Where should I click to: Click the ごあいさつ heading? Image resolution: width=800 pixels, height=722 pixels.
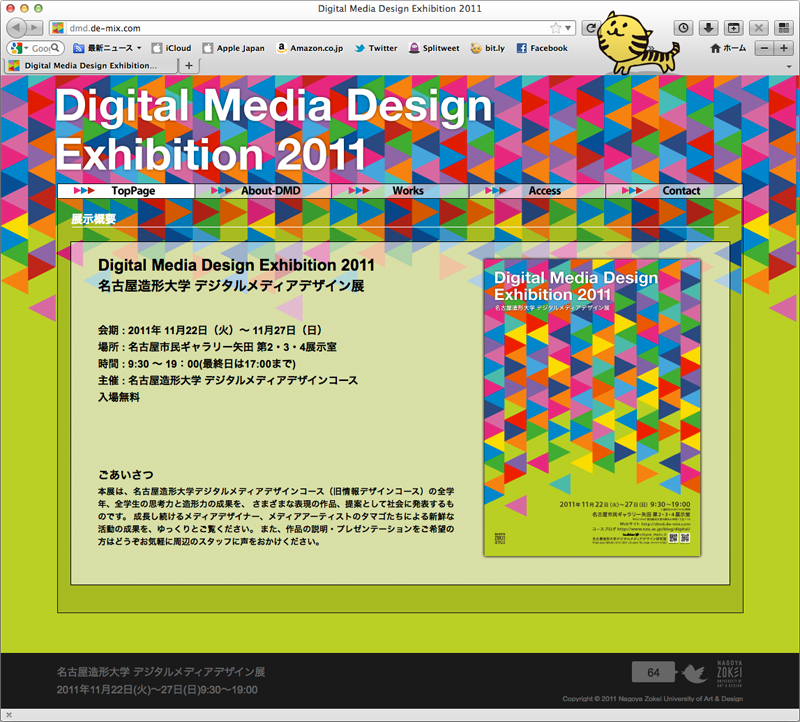(126, 475)
